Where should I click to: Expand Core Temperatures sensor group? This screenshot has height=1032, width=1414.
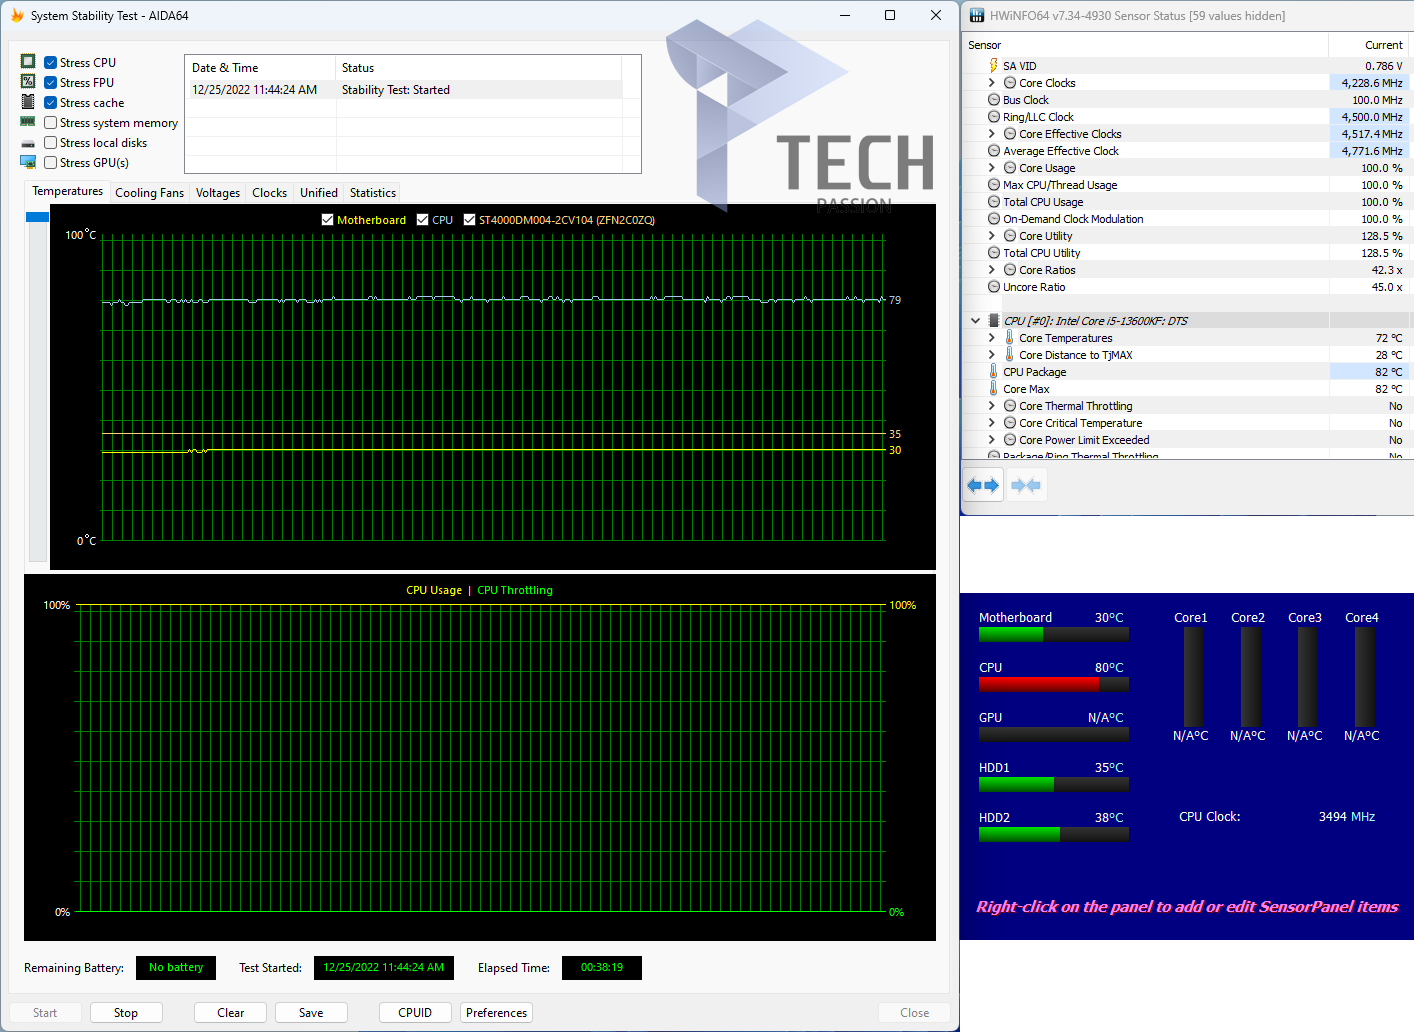point(992,338)
